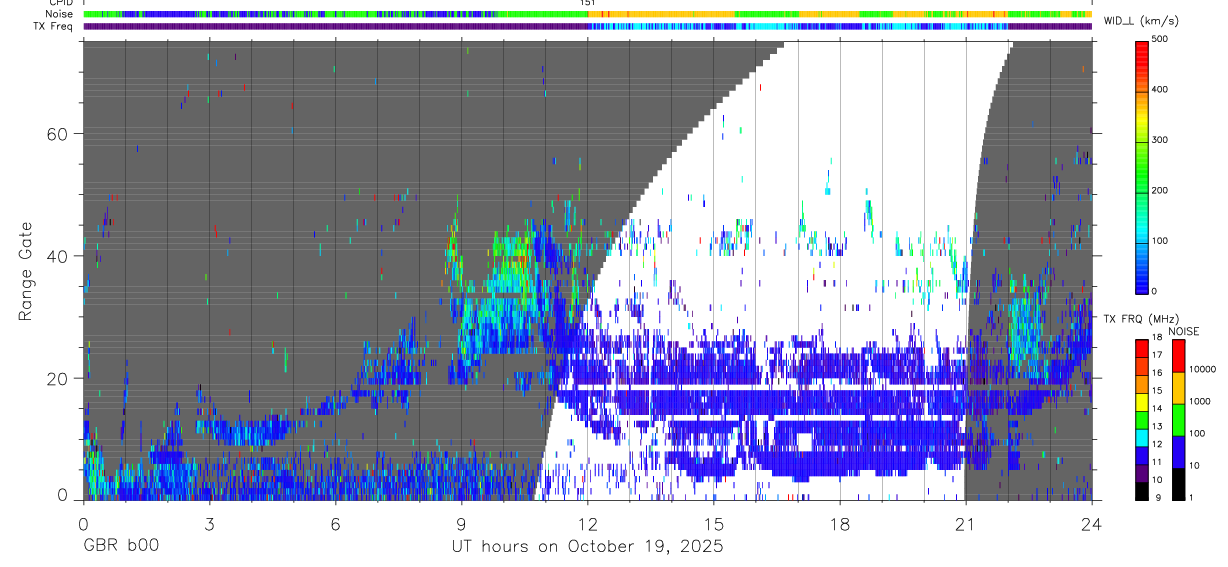Click the 16 tick on TX FRQ legend
1228x567 pixels.
1157,375
